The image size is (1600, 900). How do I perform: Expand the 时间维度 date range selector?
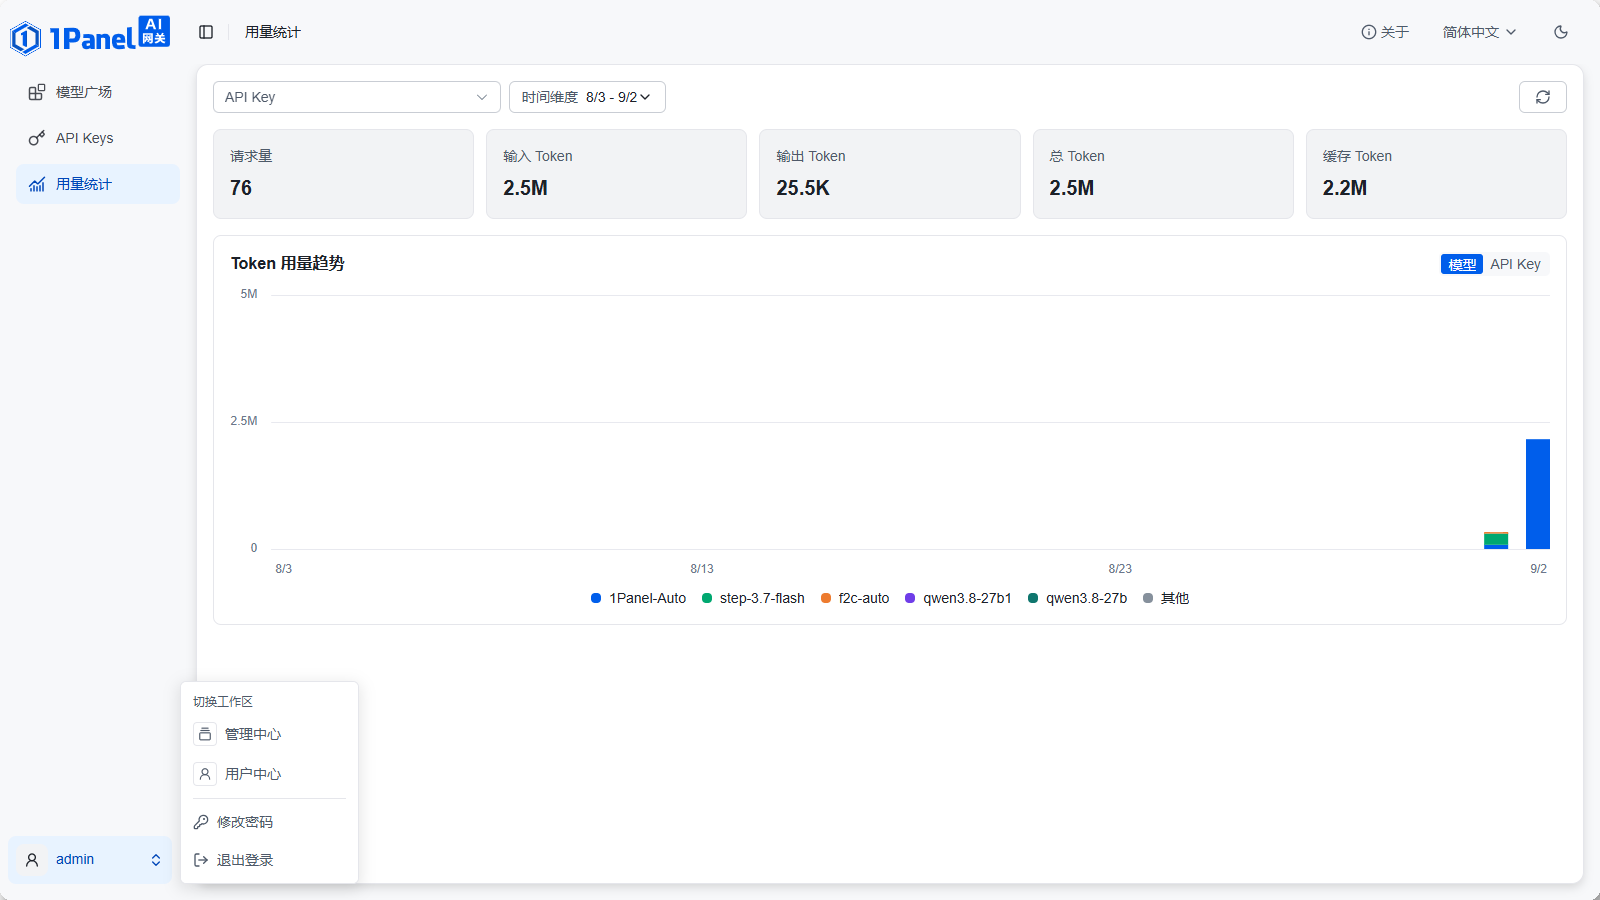[x=587, y=97]
